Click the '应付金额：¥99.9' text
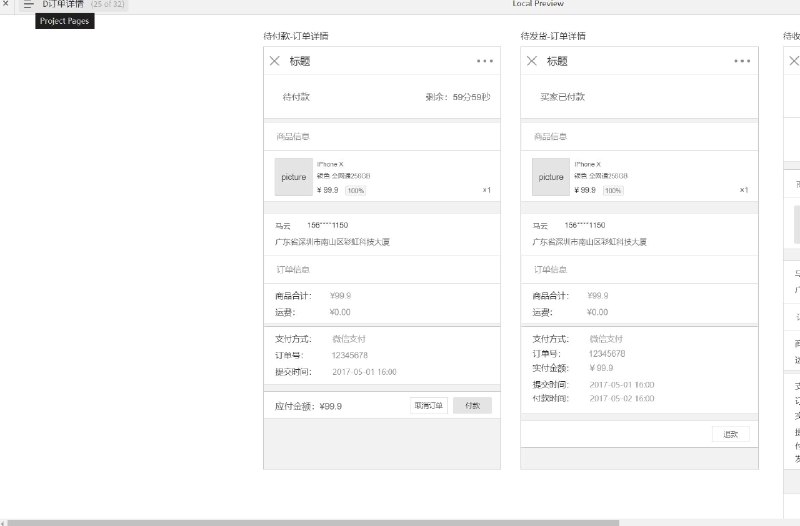The height and width of the screenshot is (526, 800). click(x=308, y=407)
